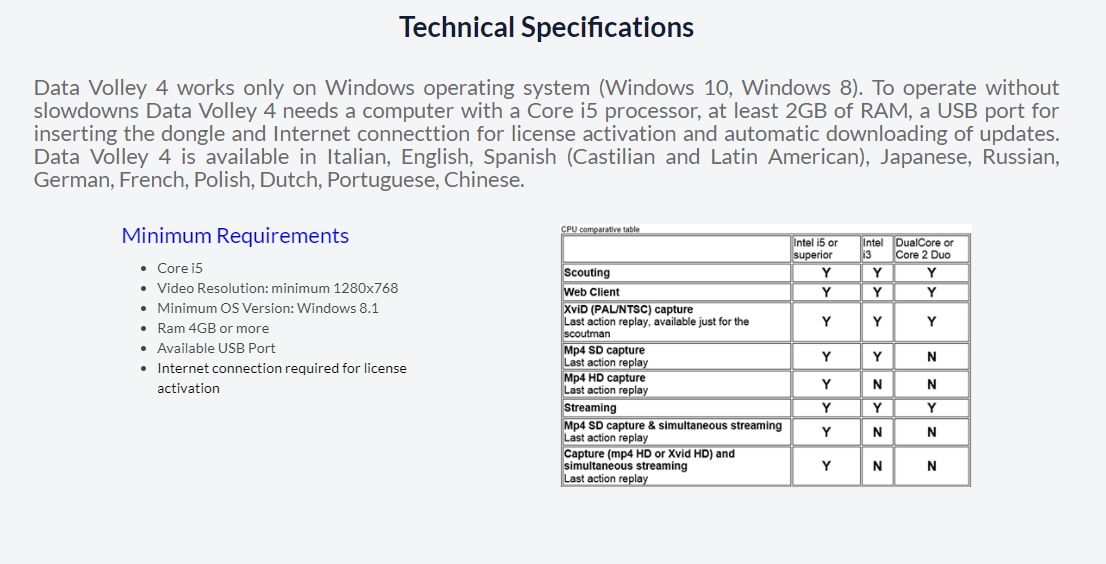This screenshot has width=1106, height=564.
Task: Click the Streaming row label
Action: [590, 407]
